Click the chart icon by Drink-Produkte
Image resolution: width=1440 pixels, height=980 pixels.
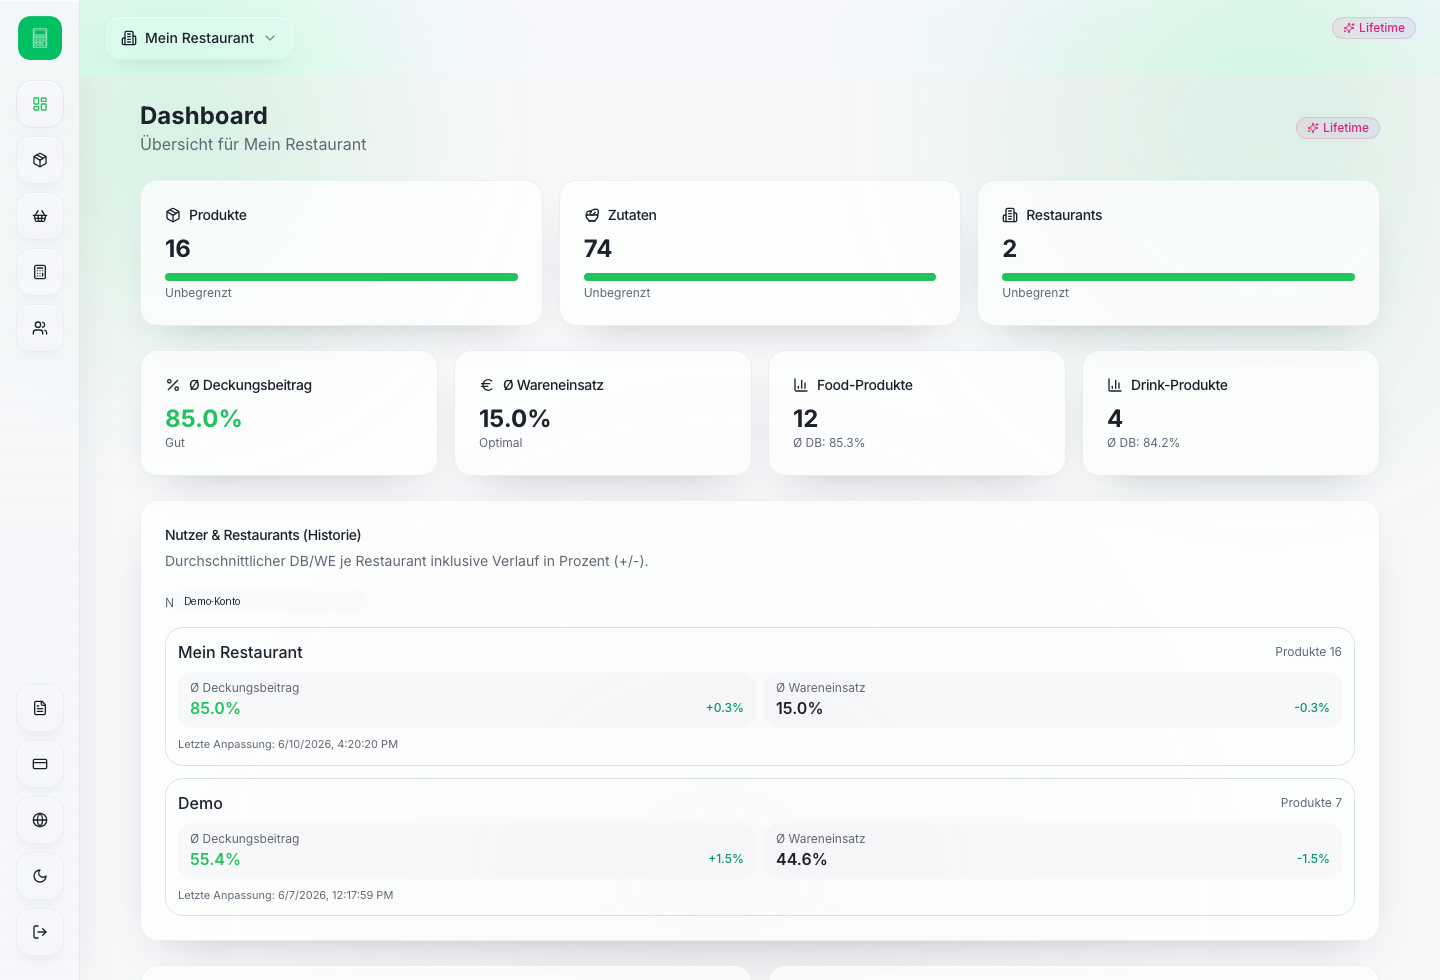tap(1115, 385)
